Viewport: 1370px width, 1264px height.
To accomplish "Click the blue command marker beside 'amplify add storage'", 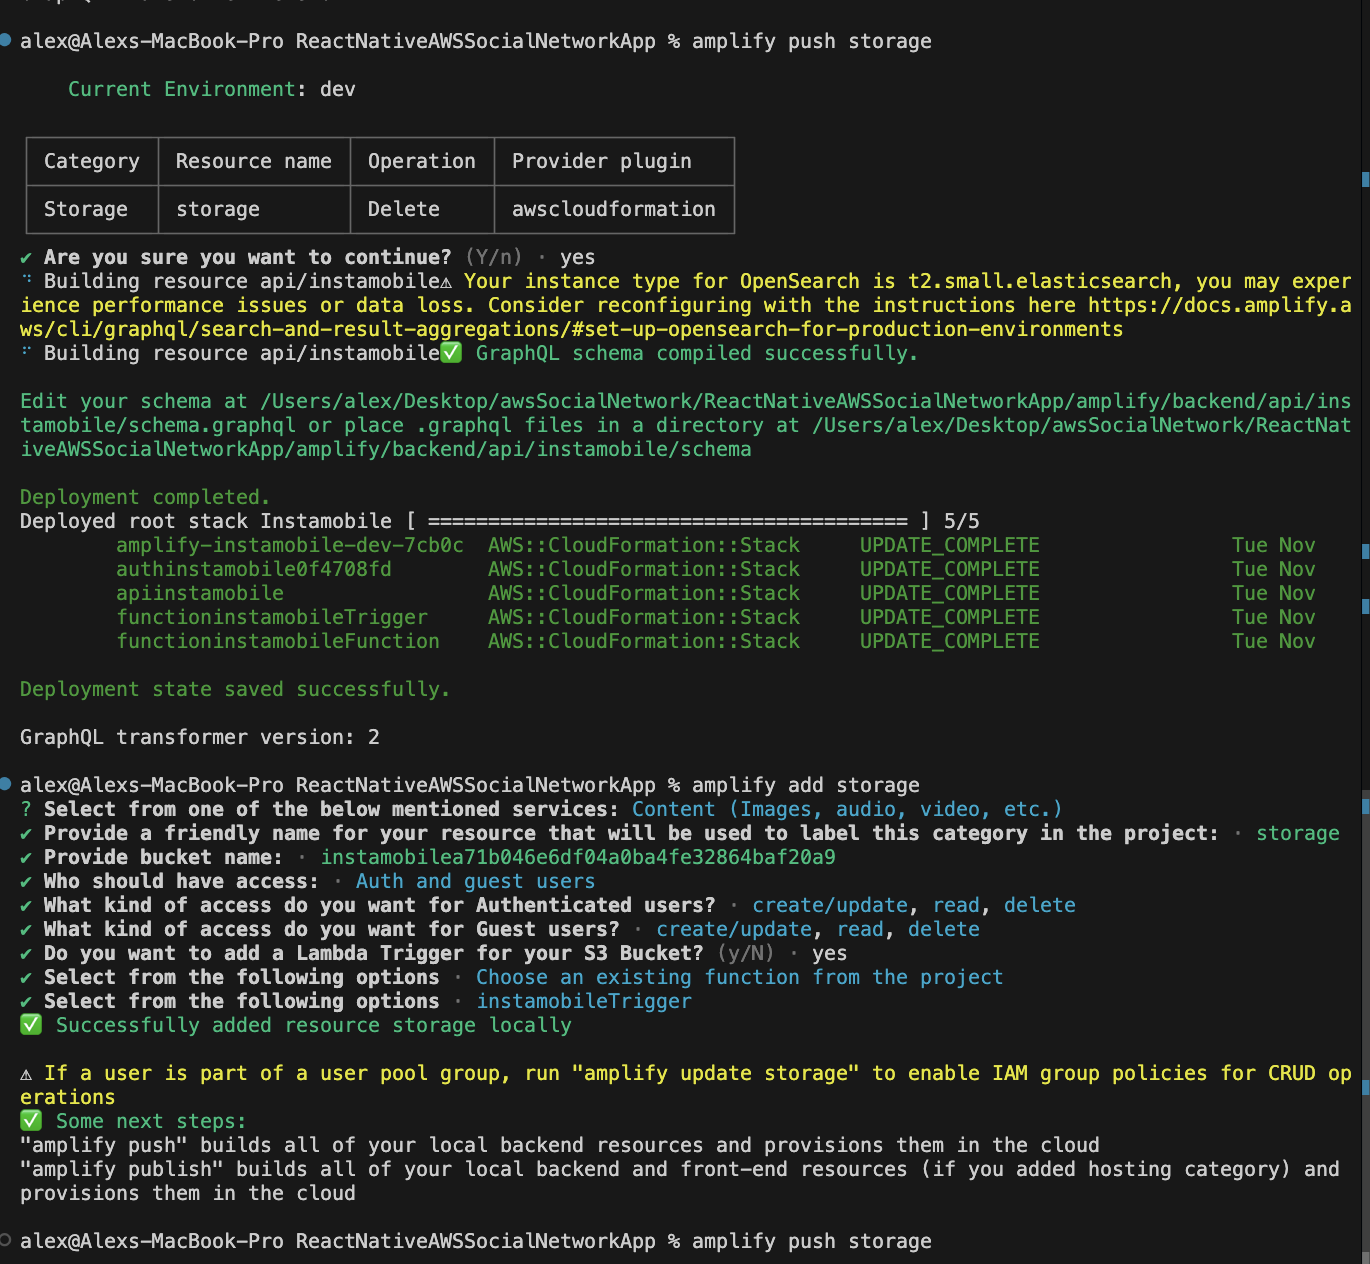I will pyautogui.click(x=5, y=783).
